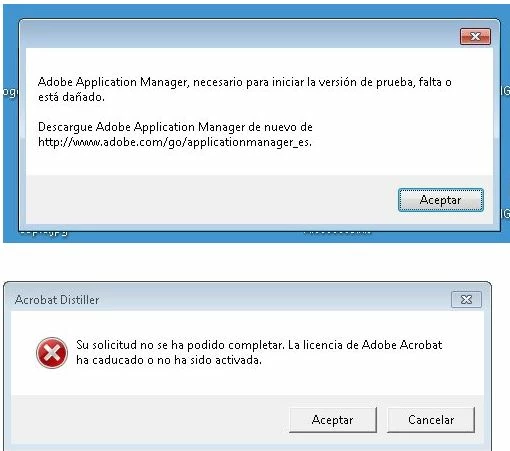510x451 pixels.
Task: Click the gray footer left of Distiller's Aceptar
Action: 150,419
